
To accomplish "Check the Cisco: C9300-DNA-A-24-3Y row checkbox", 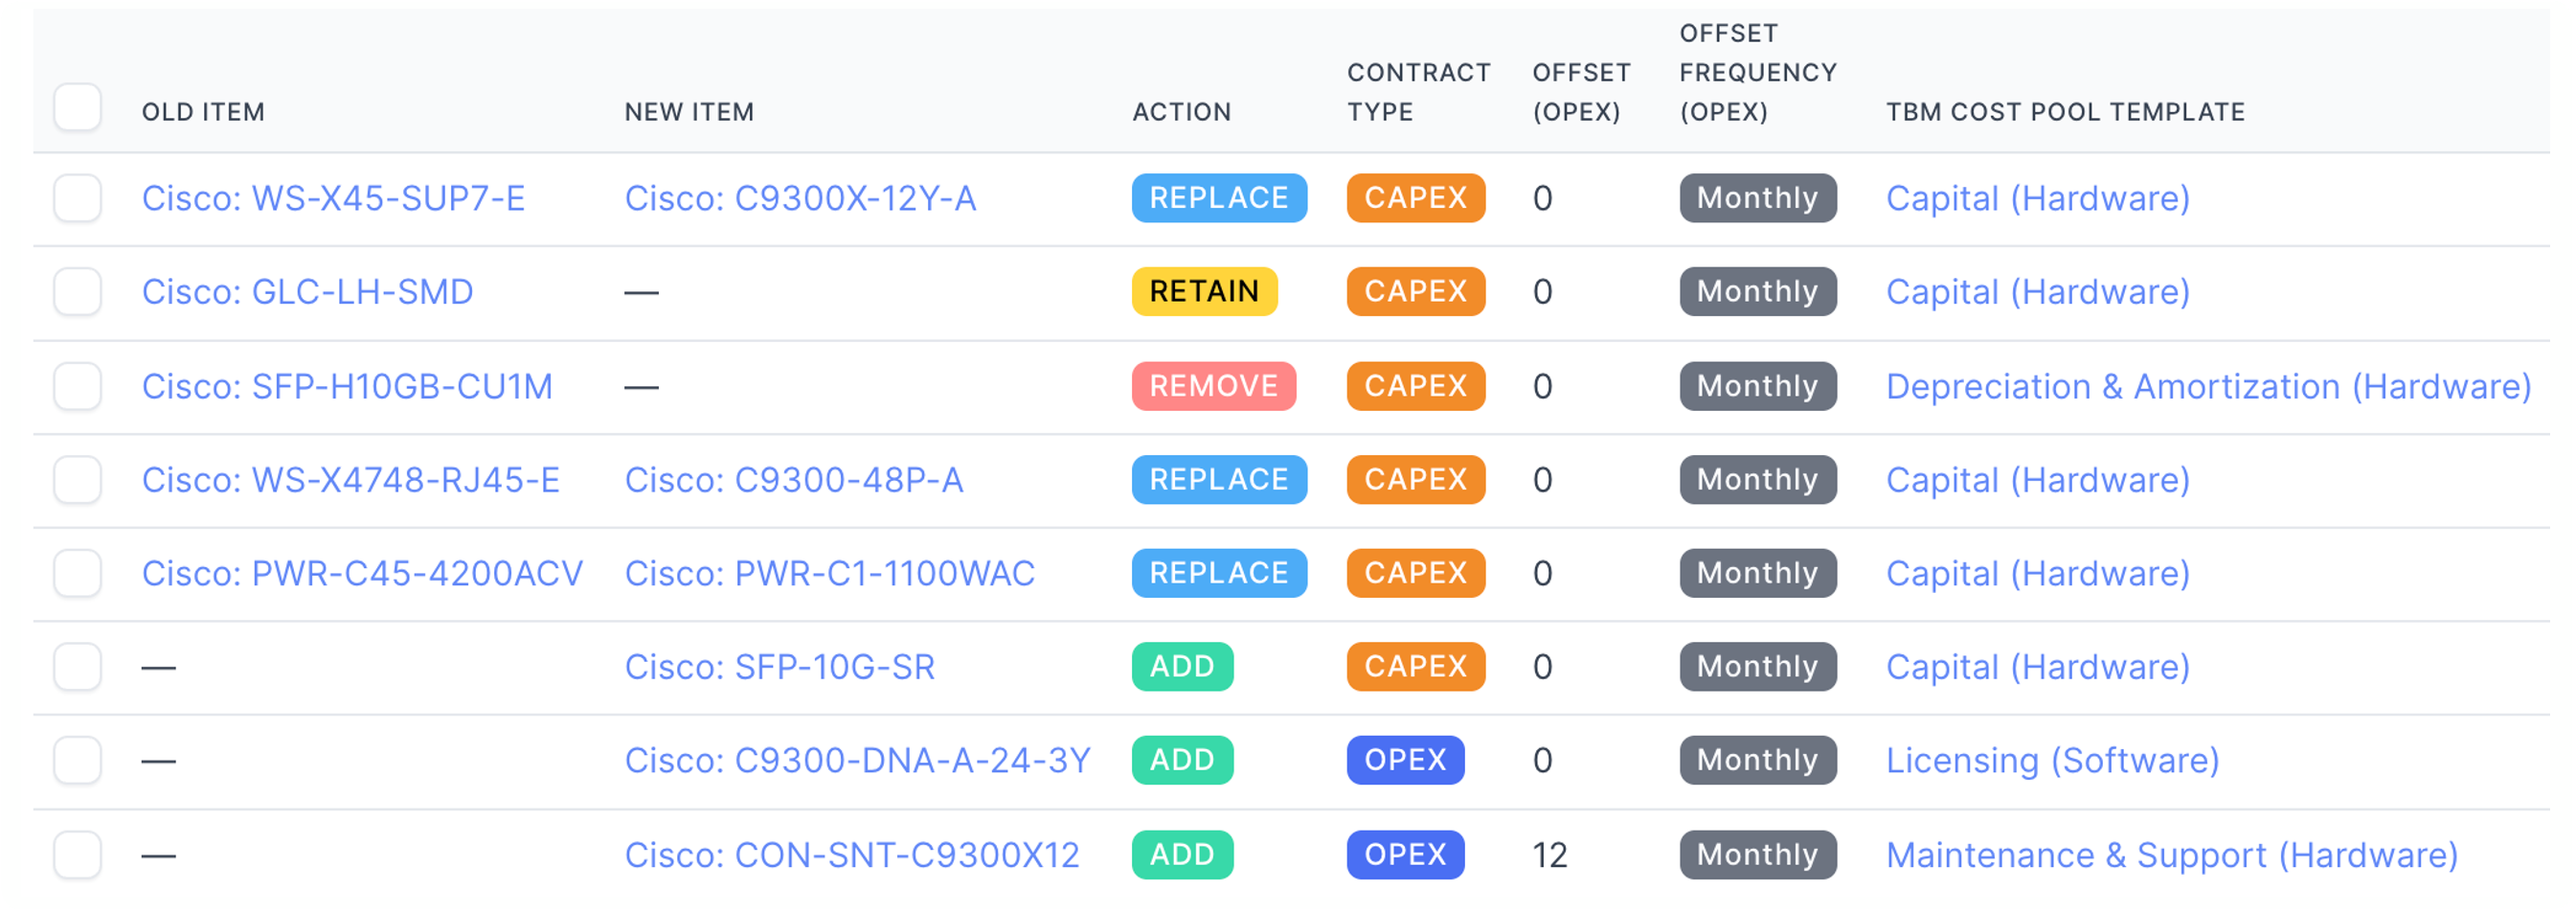I will [77, 760].
